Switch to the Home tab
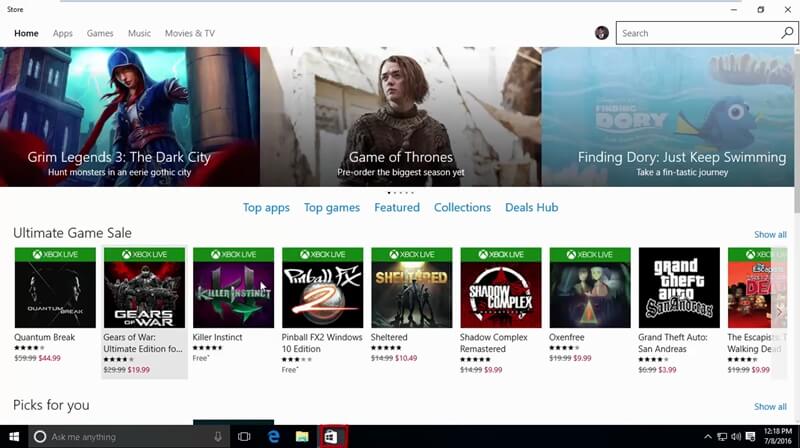The height and width of the screenshot is (448, 800). click(26, 33)
